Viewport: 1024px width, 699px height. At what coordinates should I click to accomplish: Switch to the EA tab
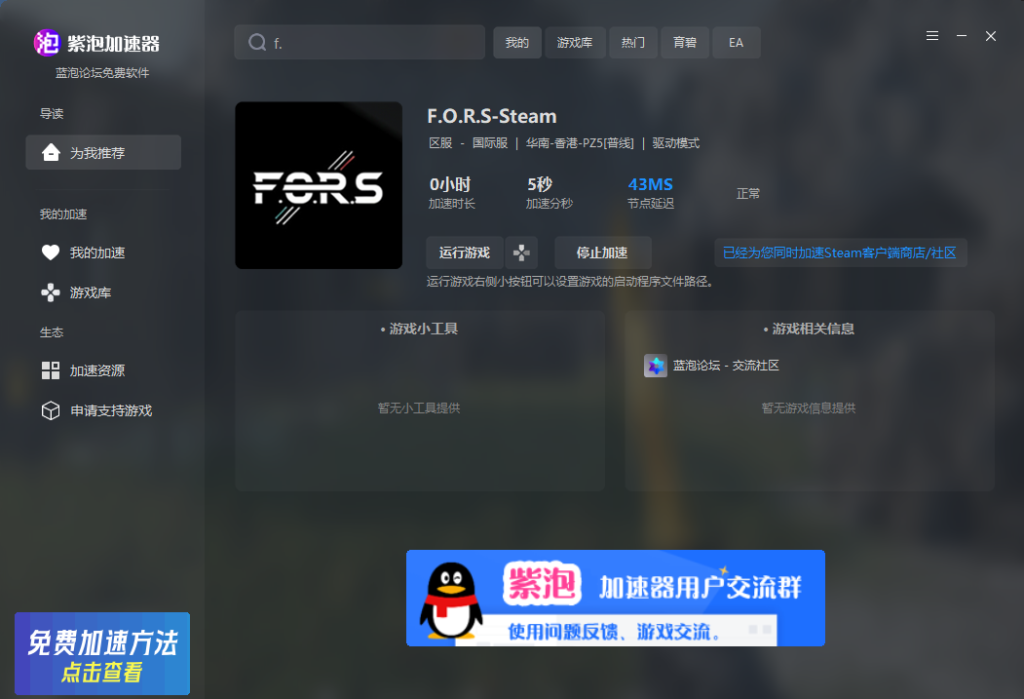[736, 42]
